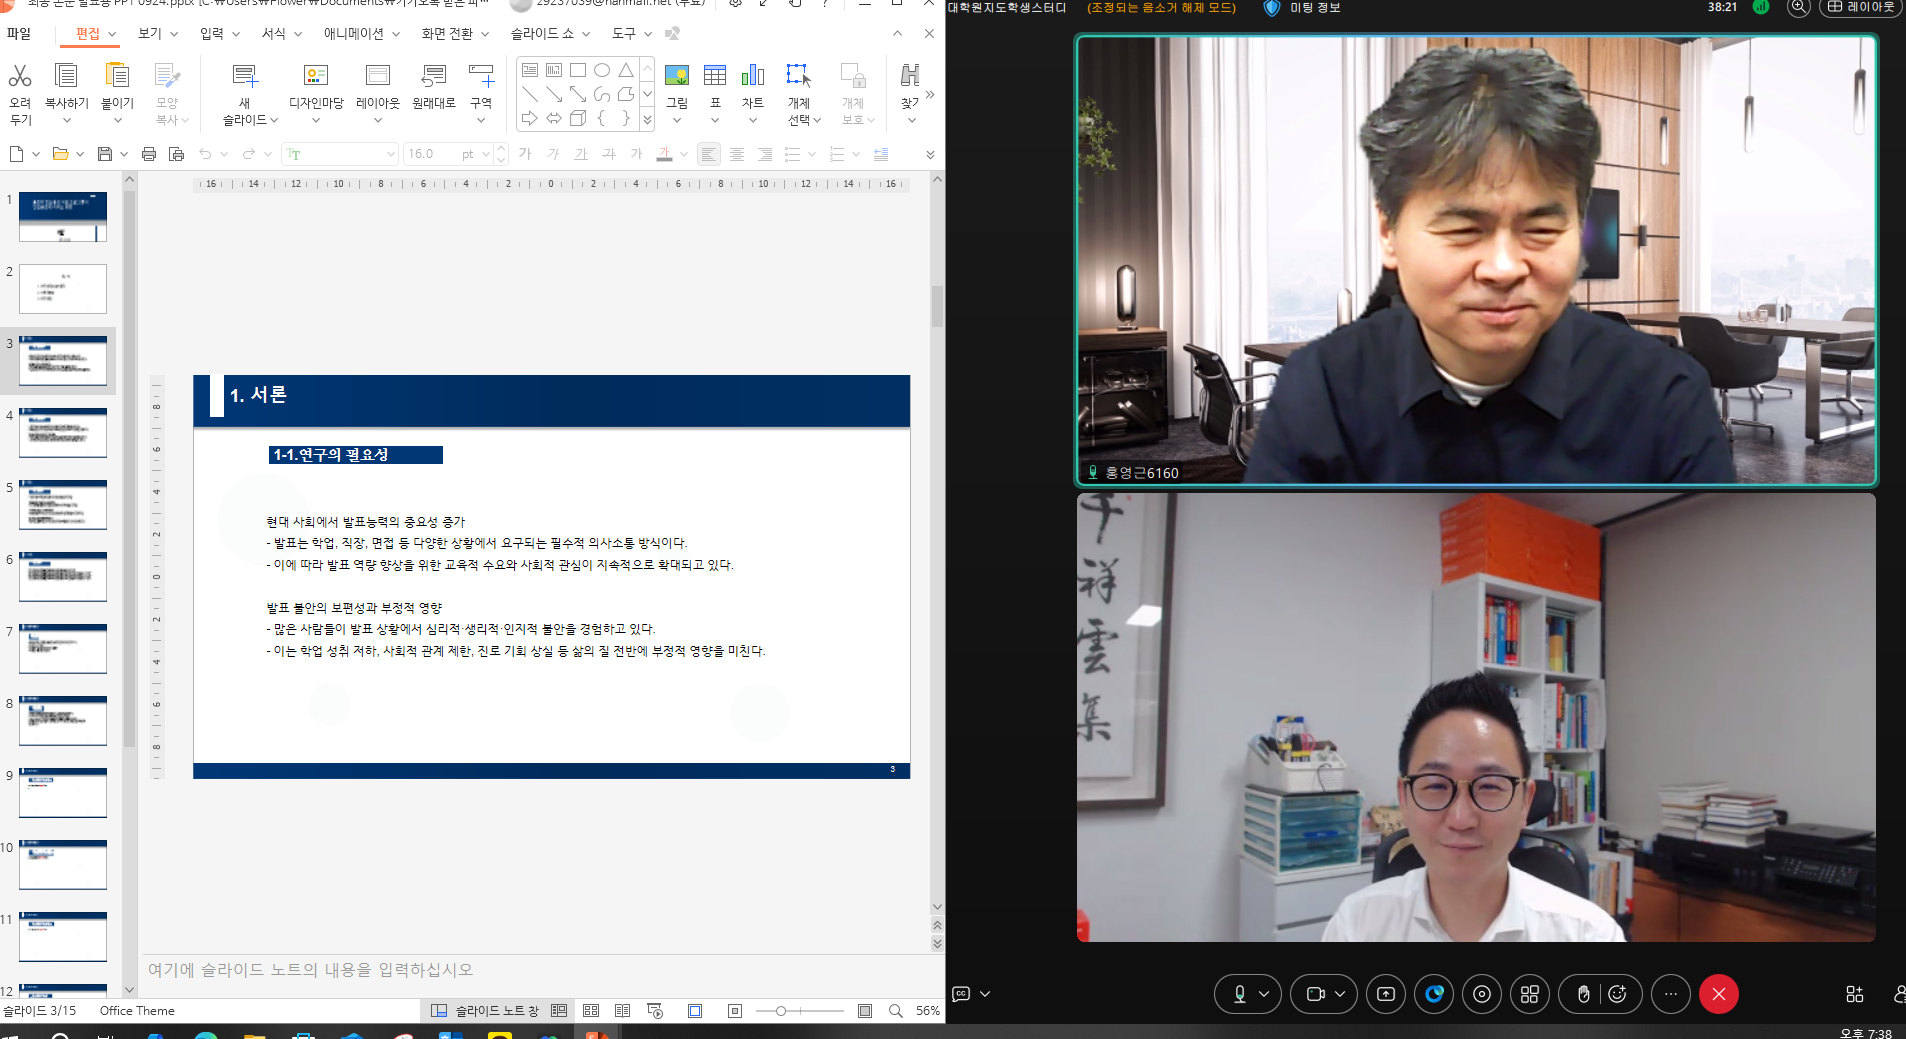Click the print icon in quick toolbar

tap(149, 154)
